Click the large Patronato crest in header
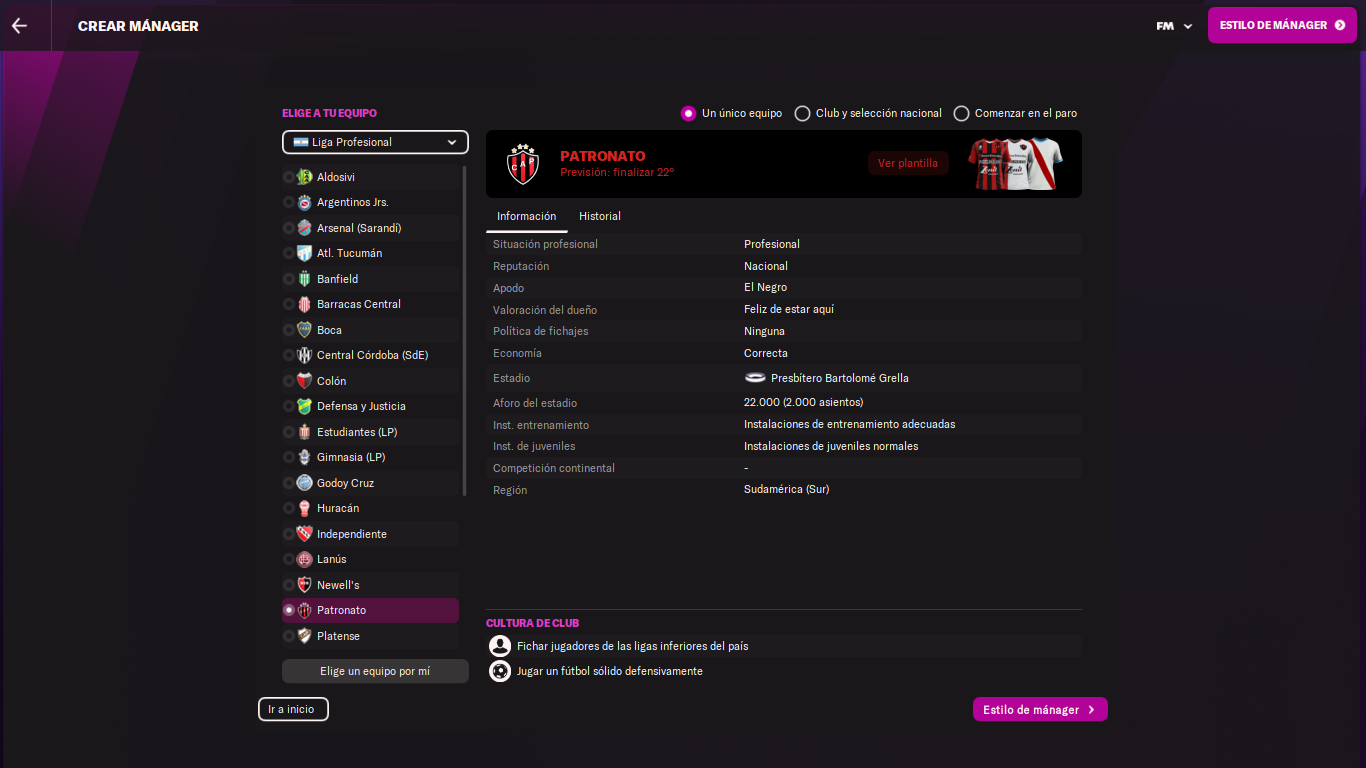1366x768 pixels. click(x=522, y=164)
